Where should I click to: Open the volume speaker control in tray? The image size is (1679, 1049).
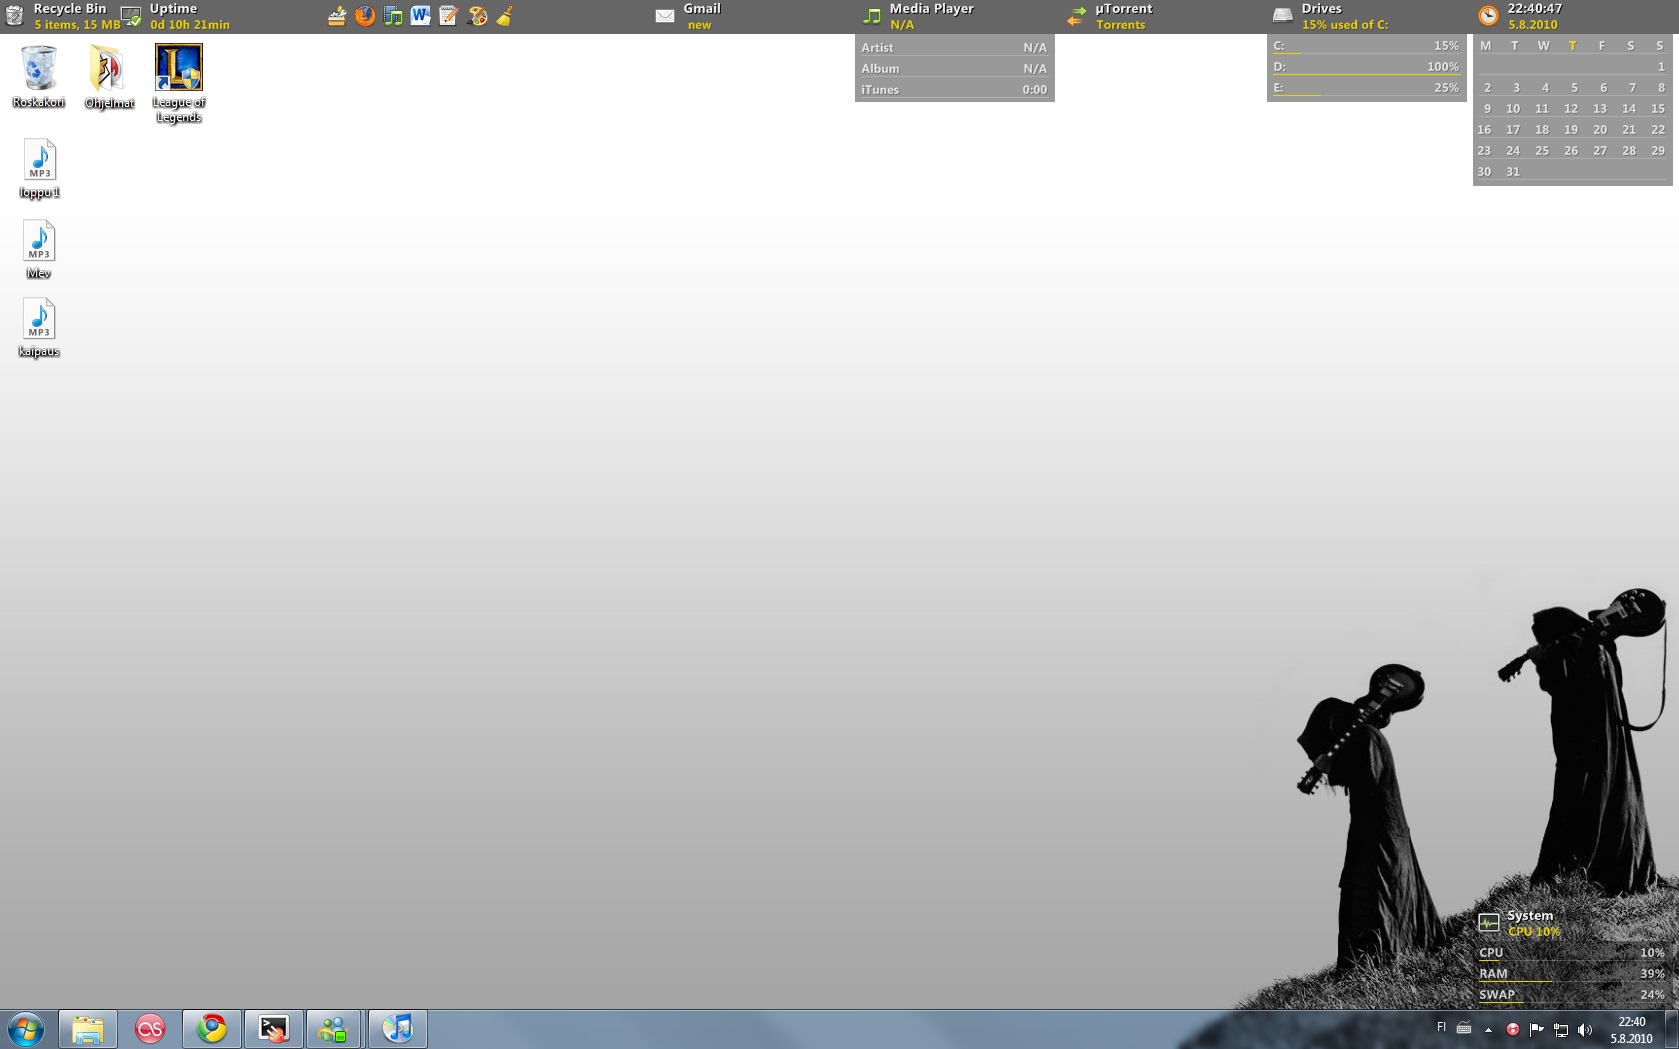1584,1029
